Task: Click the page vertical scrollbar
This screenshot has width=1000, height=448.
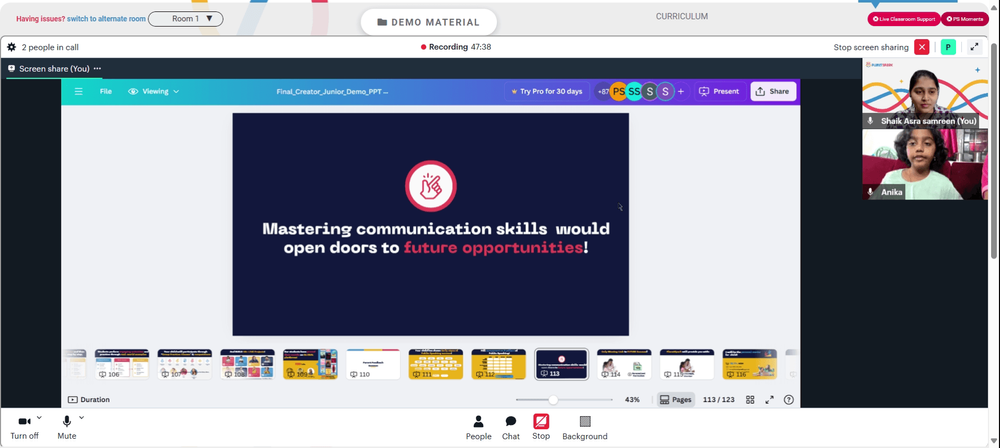Action: click(x=995, y=150)
